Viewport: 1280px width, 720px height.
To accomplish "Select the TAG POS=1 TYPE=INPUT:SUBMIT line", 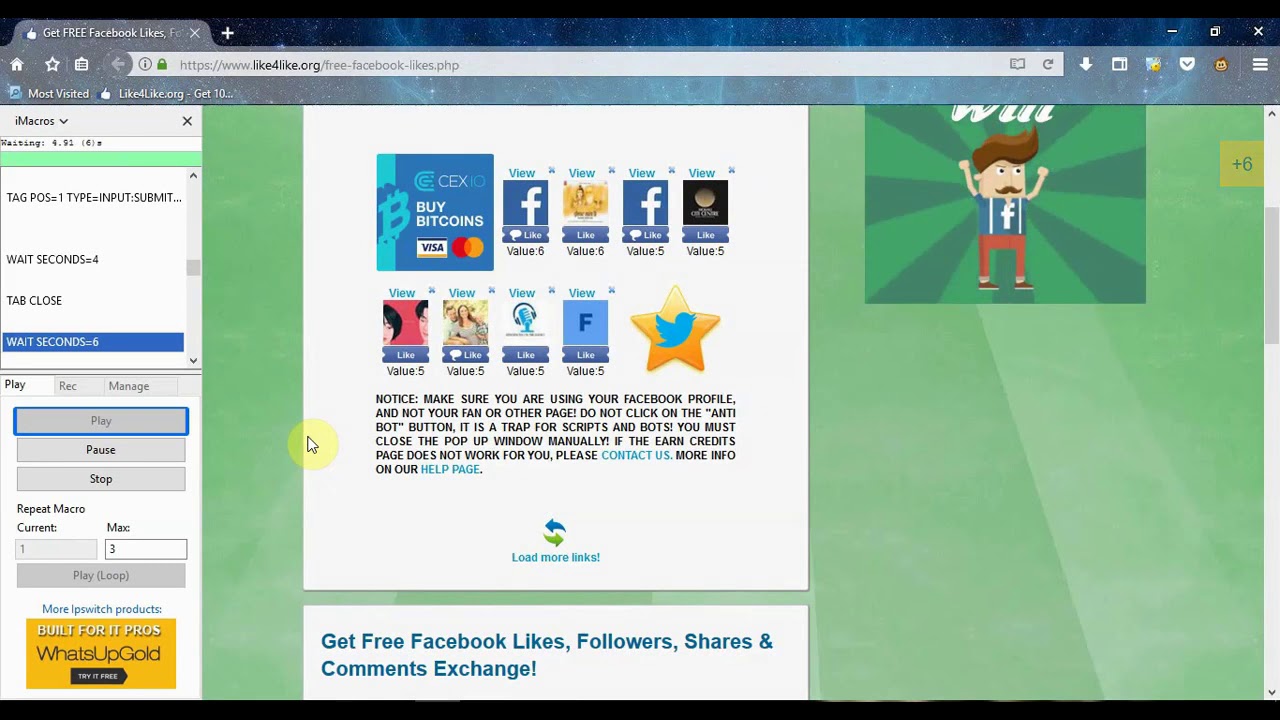I will pyautogui.click(x=93, y=197).
